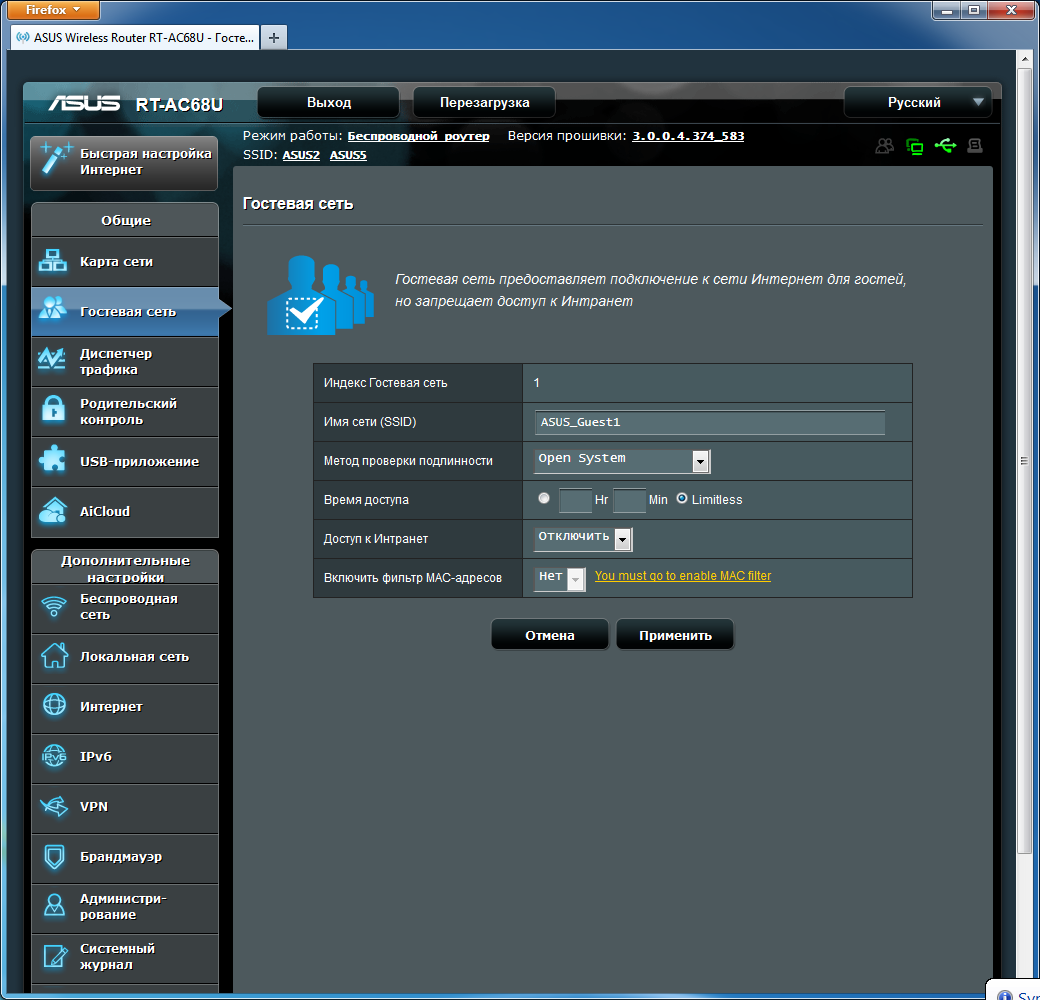Open the firmware version 3.0.0.4.374_583 link
1040x1000 pixels.
click(x=688, y=136)
